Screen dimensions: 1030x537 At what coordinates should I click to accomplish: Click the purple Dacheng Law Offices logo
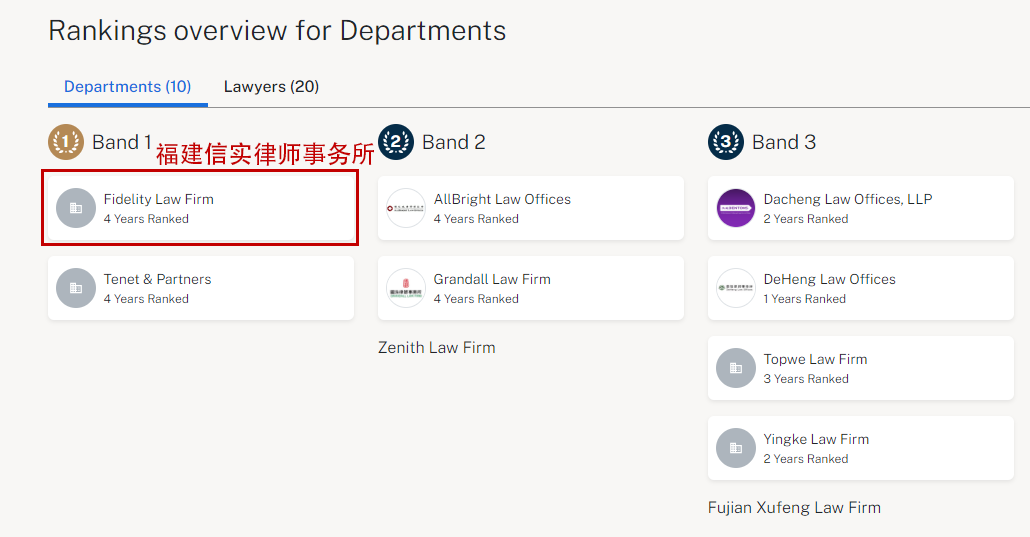[x=736, y=208]
